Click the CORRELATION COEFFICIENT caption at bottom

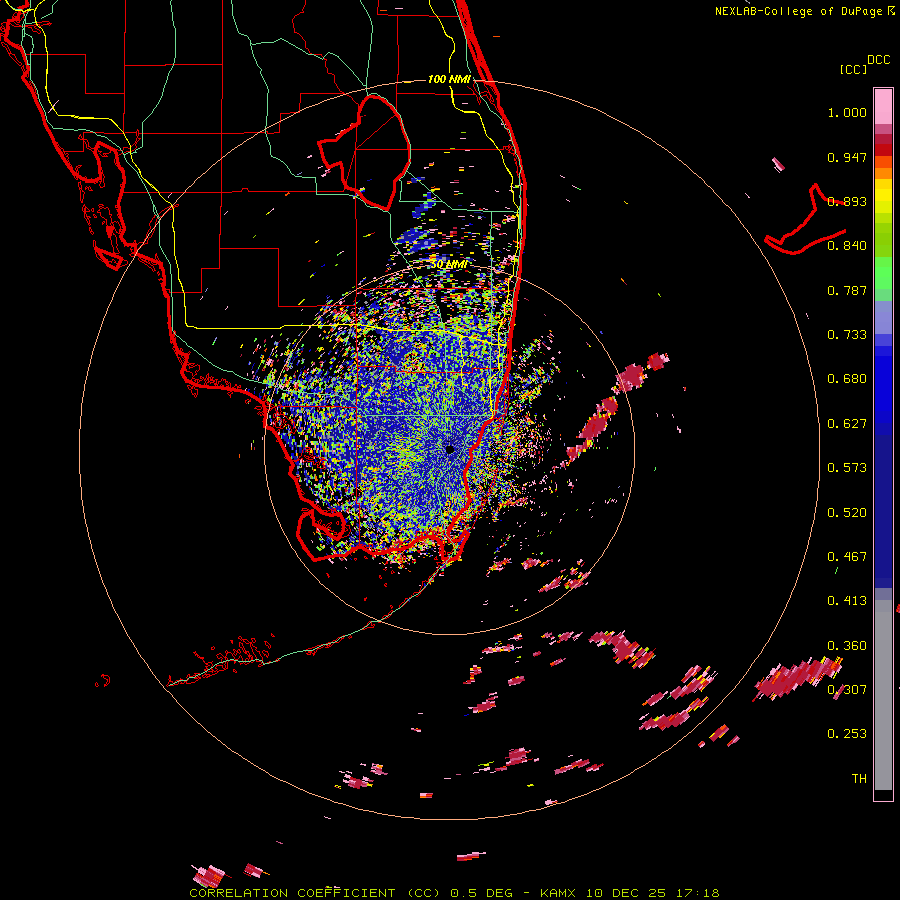454,893
